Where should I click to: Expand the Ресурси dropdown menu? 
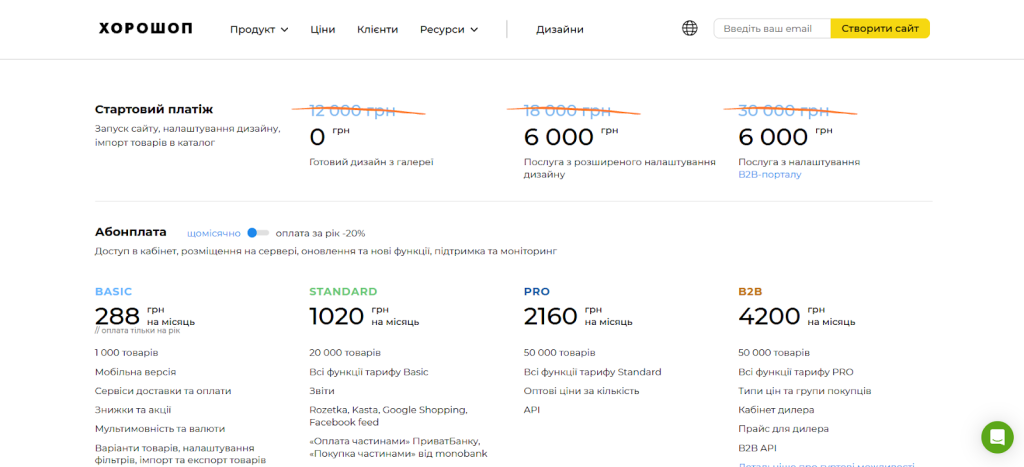pos(442,30)
